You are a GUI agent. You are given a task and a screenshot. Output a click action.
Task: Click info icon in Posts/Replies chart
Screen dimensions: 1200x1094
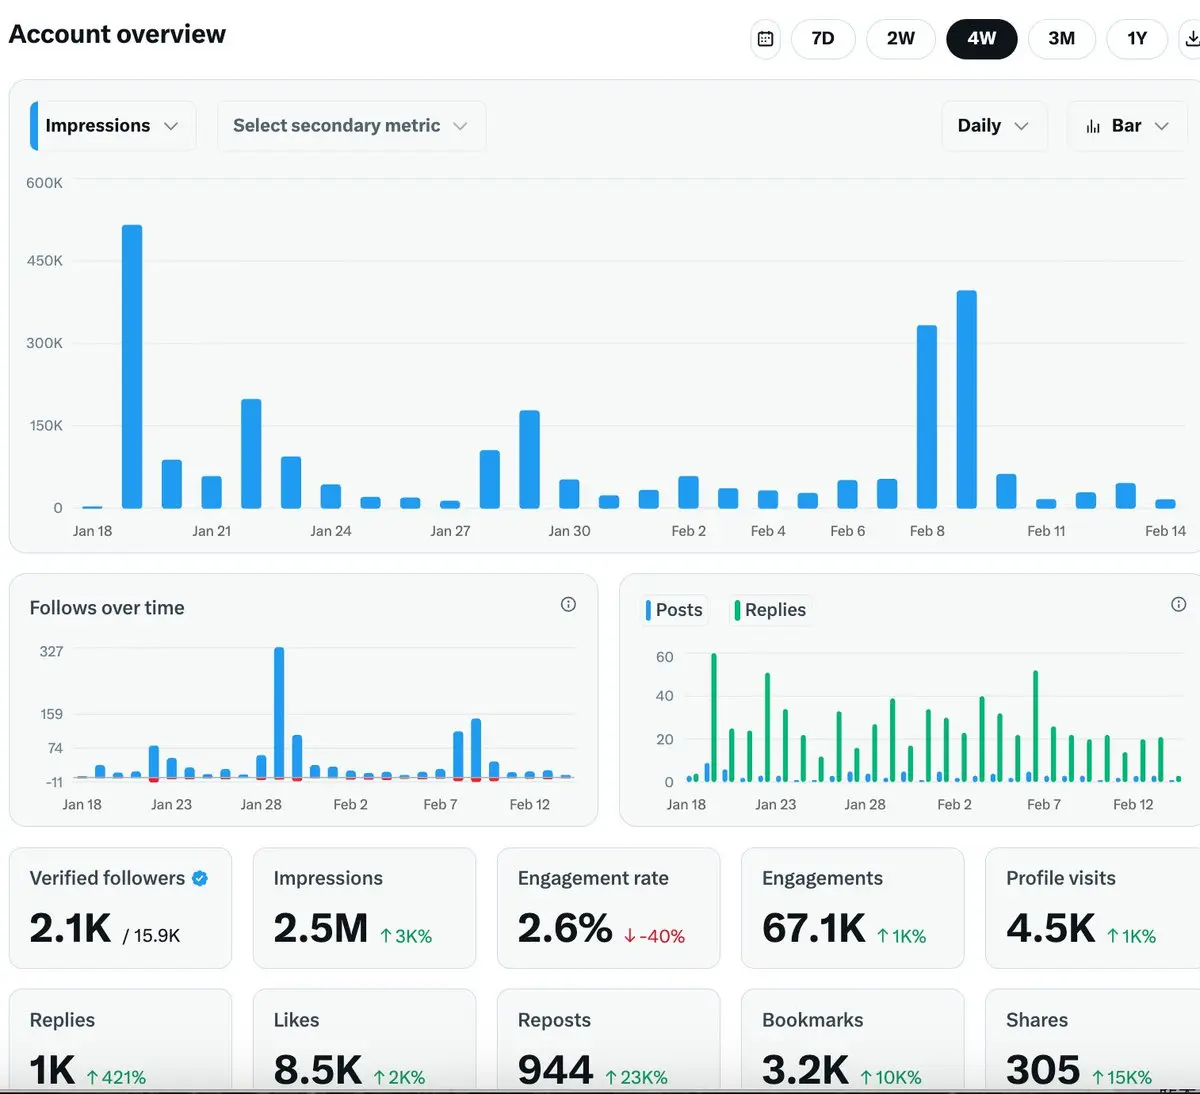(x=1178, y=604)
